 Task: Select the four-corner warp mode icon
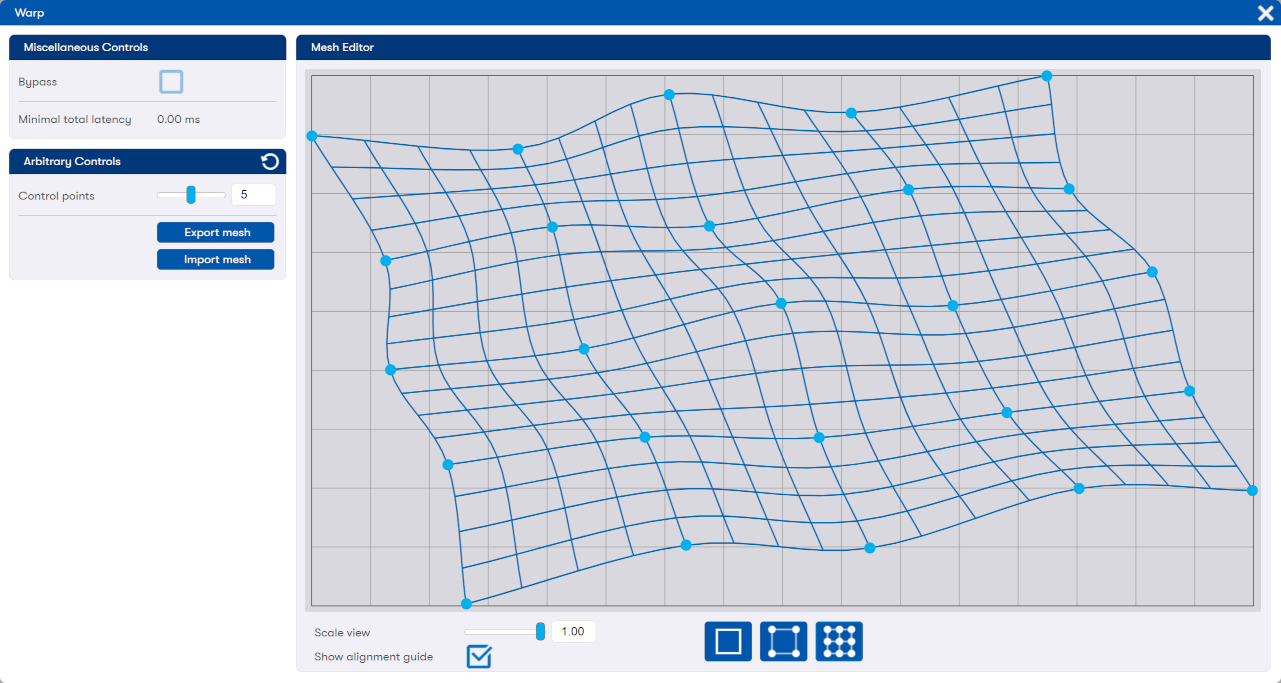pyautogui.click(x=783, y=641)
